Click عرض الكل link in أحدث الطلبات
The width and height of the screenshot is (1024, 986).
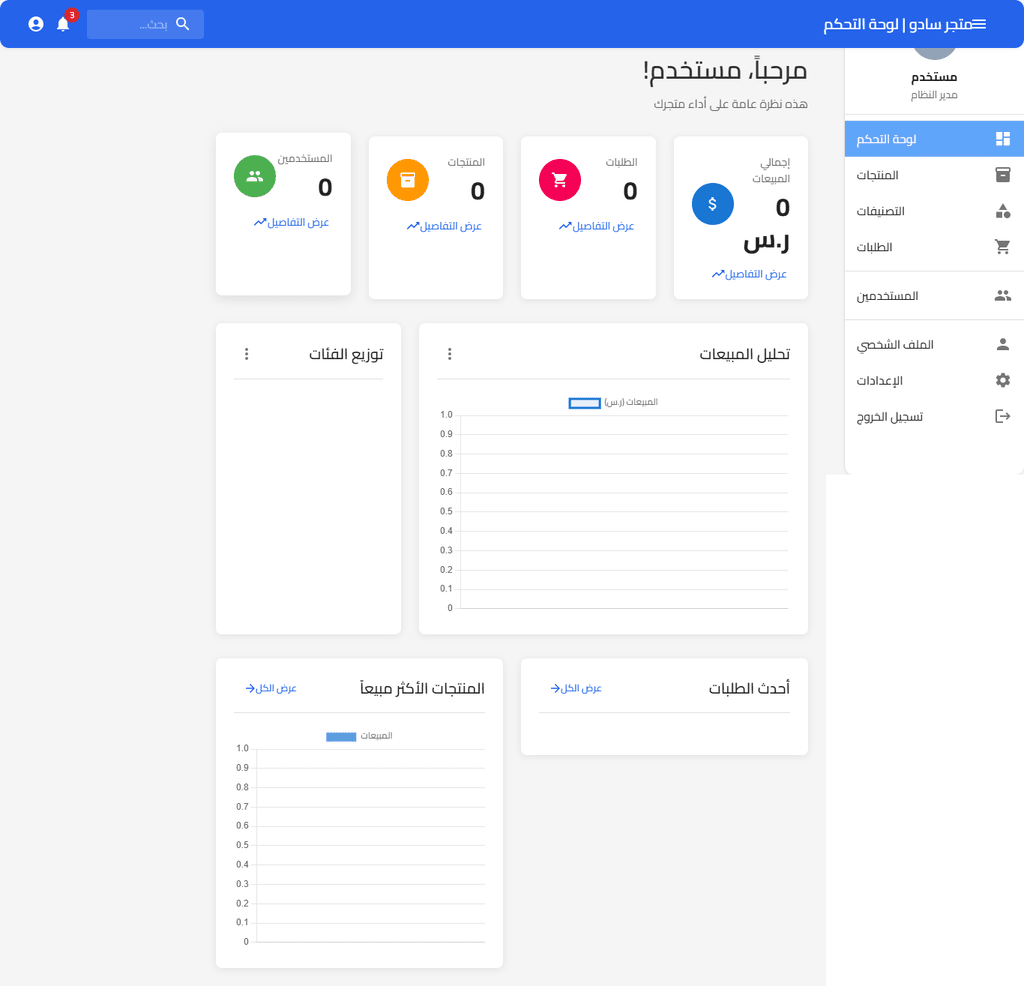click(576, 688)
